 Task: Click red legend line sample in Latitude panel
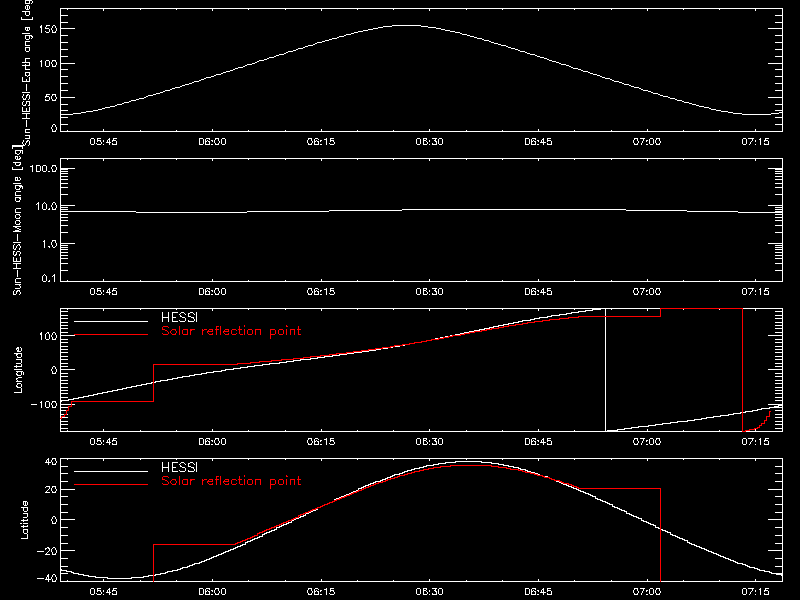tap(111, 484)
